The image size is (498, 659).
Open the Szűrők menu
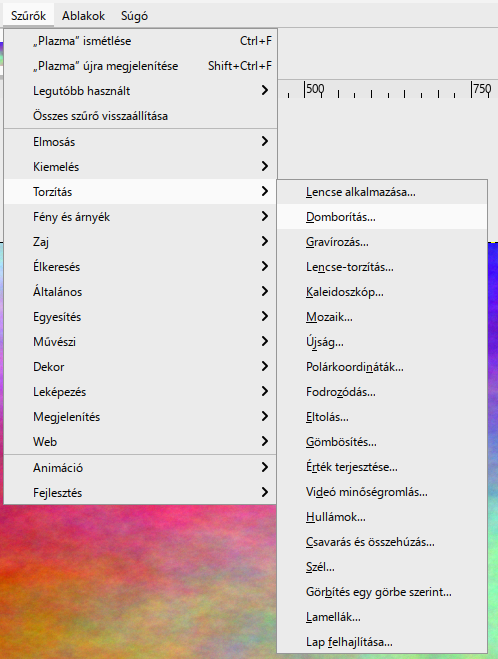(28, 16)
